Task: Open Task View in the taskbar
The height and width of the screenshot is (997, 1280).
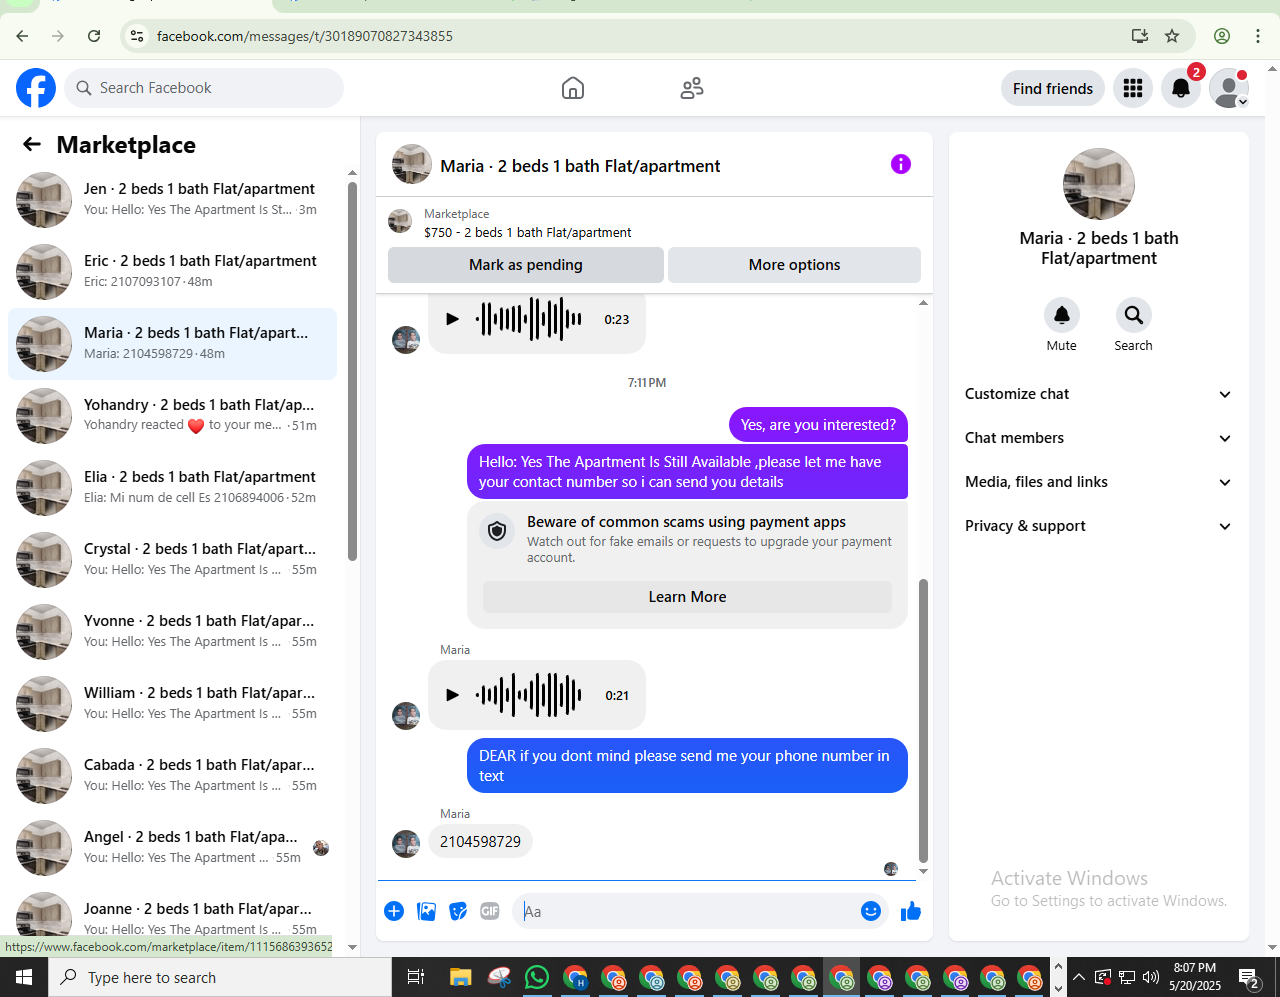Action: [416, 977]
